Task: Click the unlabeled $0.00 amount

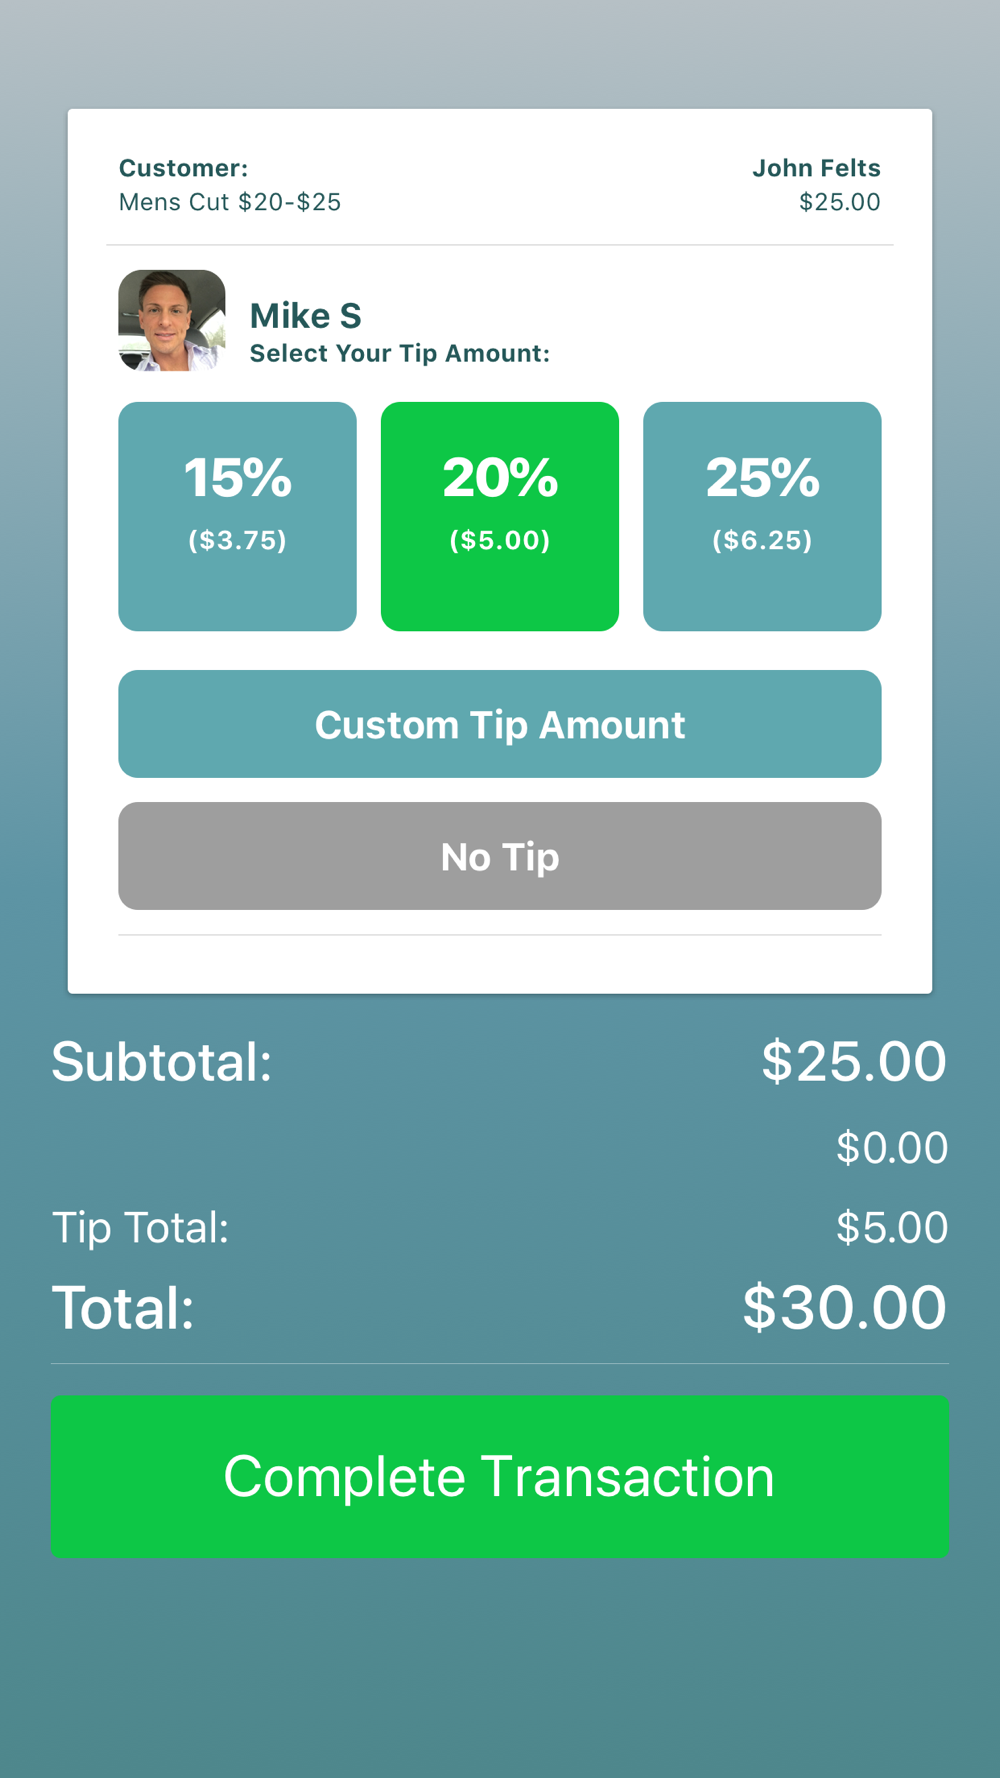Action: pyautogui.click(x=891, y=1147)
